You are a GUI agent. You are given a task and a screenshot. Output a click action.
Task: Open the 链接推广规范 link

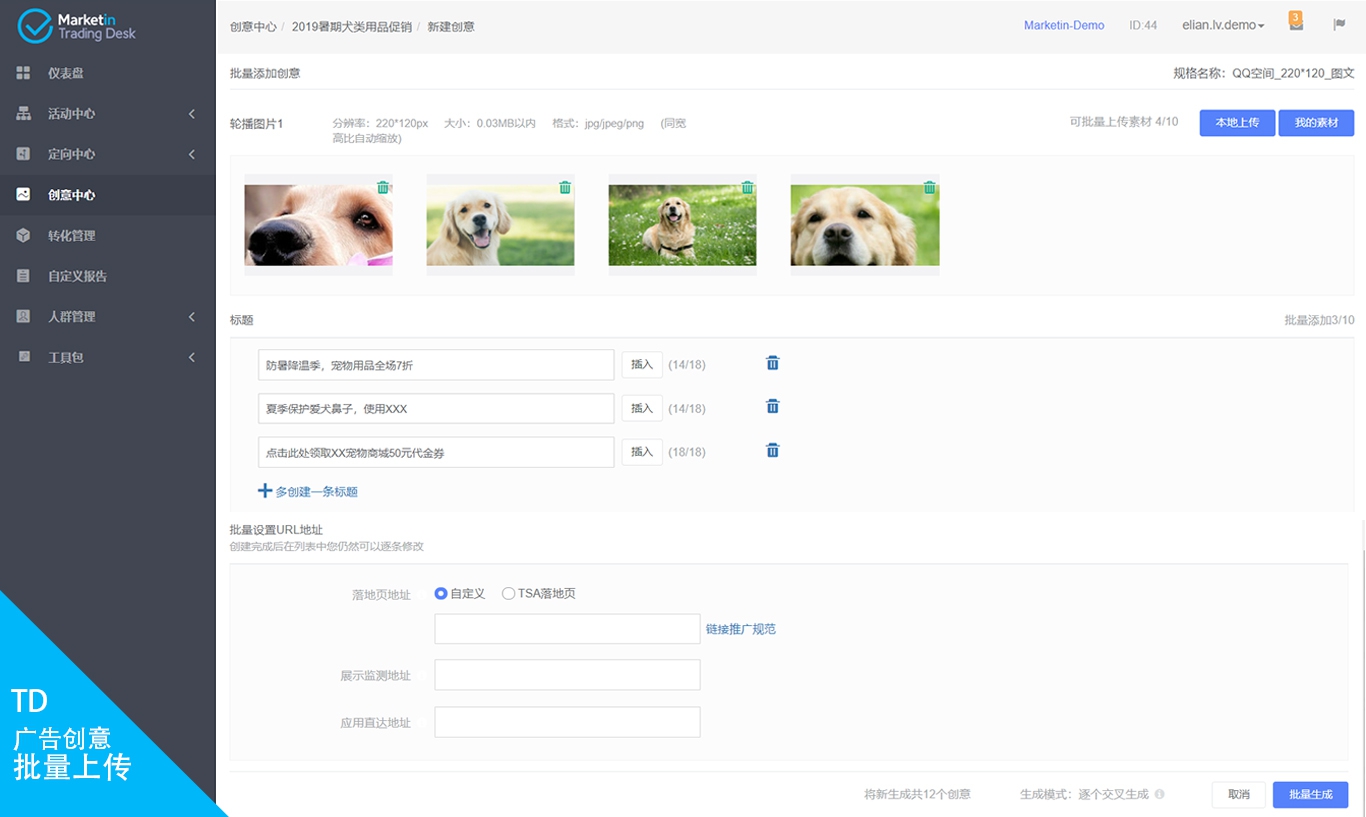(740, 629)
